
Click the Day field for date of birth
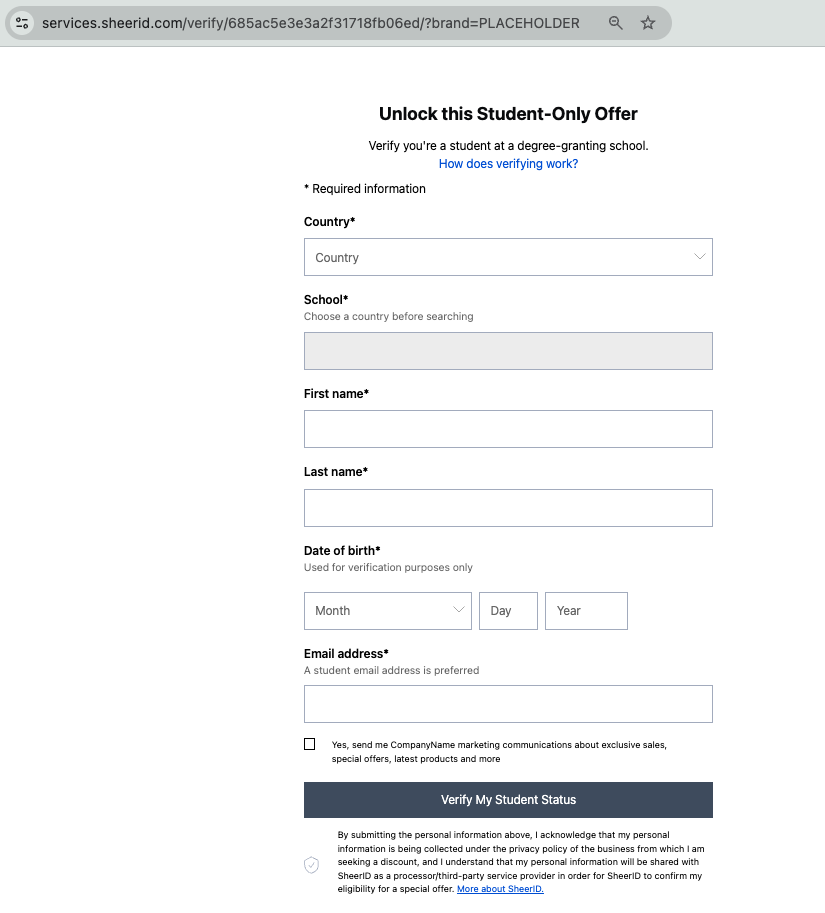pyautogui.click(x=508, y=611)
